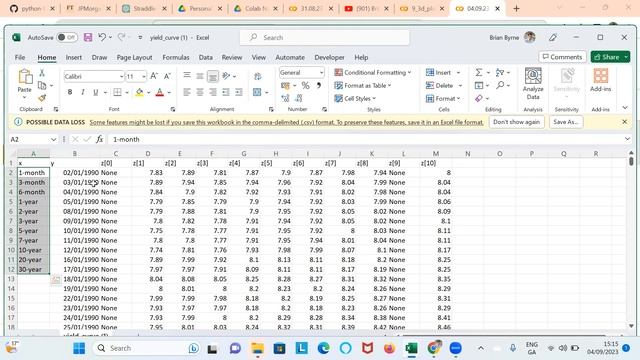Image resolution: width=640 pixels, height=360 pixels.
Task: Toggle Middle Align vertical alignment
Action: pos(200,76)
